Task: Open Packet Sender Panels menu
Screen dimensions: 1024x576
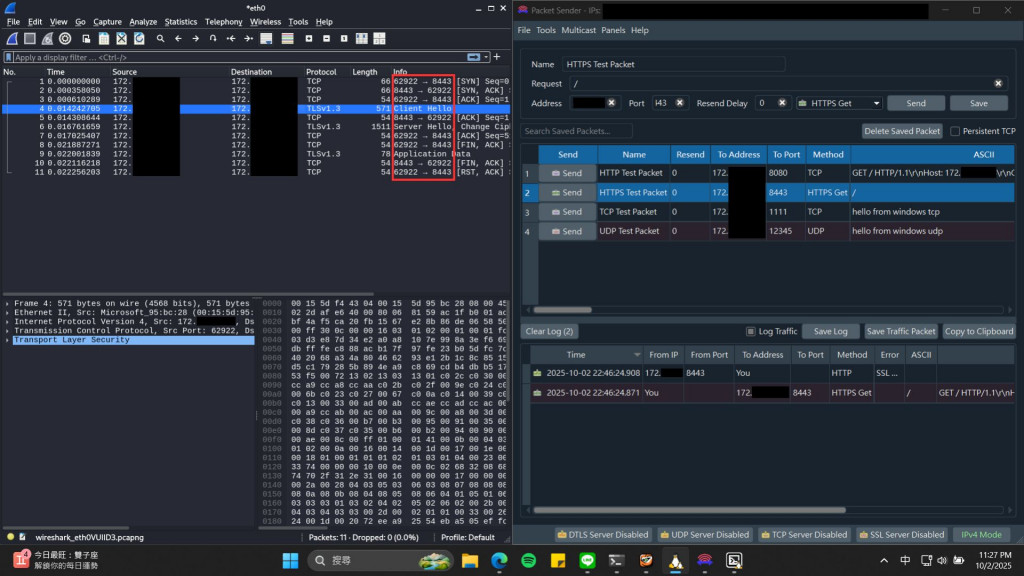Action: [613, 30]
